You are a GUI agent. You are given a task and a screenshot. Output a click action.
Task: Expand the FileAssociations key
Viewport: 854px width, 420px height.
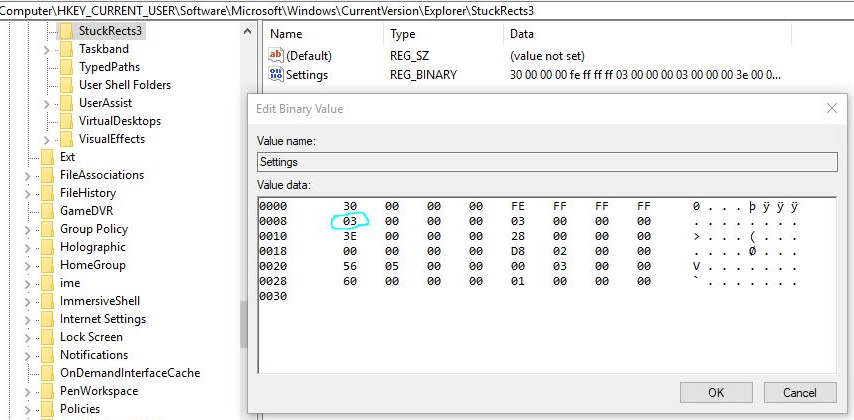(x=27, y=175)
